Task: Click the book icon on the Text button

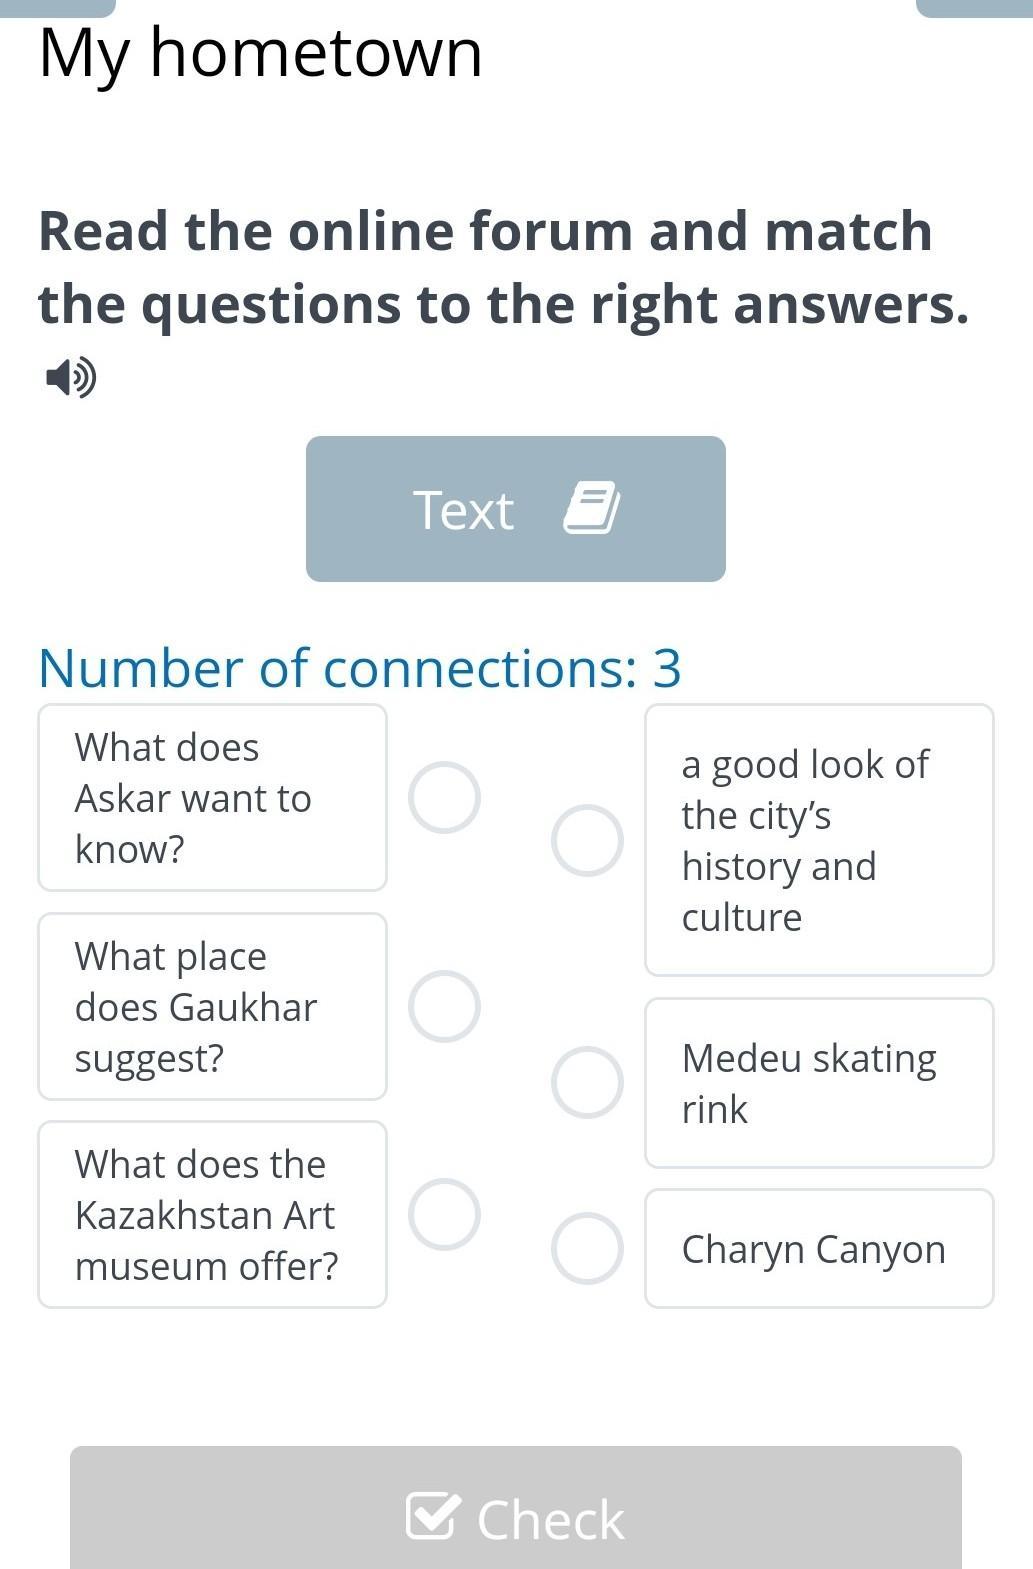Action: point(591,508)
